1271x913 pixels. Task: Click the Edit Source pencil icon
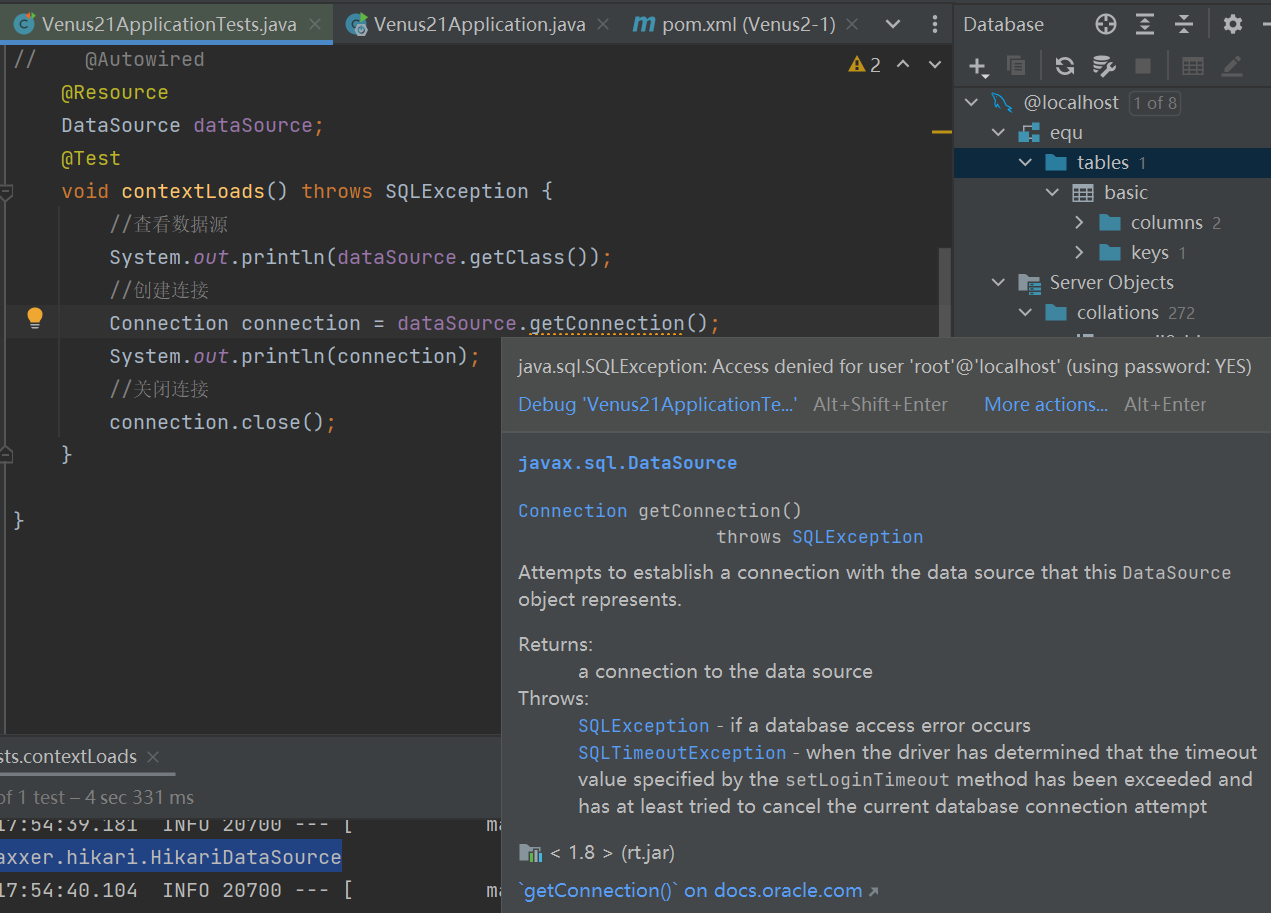[x=1232, y=66]
